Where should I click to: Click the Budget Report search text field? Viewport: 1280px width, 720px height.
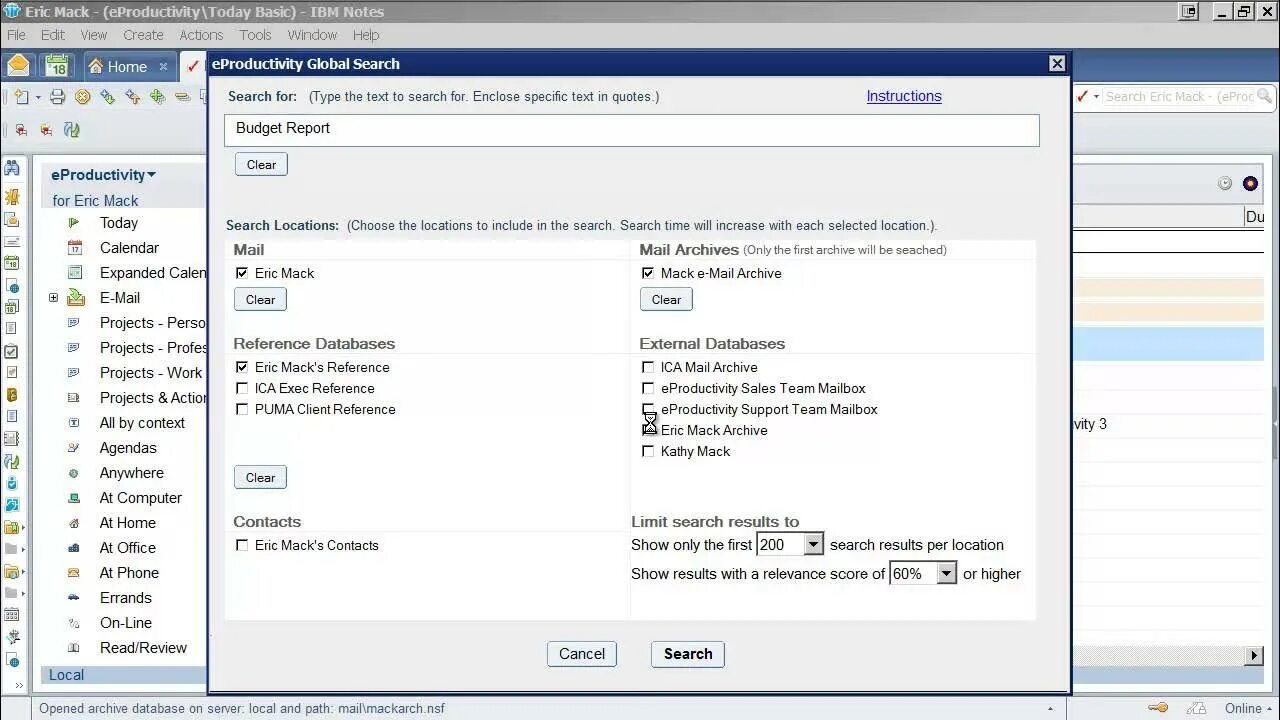[x=632, y=130]
